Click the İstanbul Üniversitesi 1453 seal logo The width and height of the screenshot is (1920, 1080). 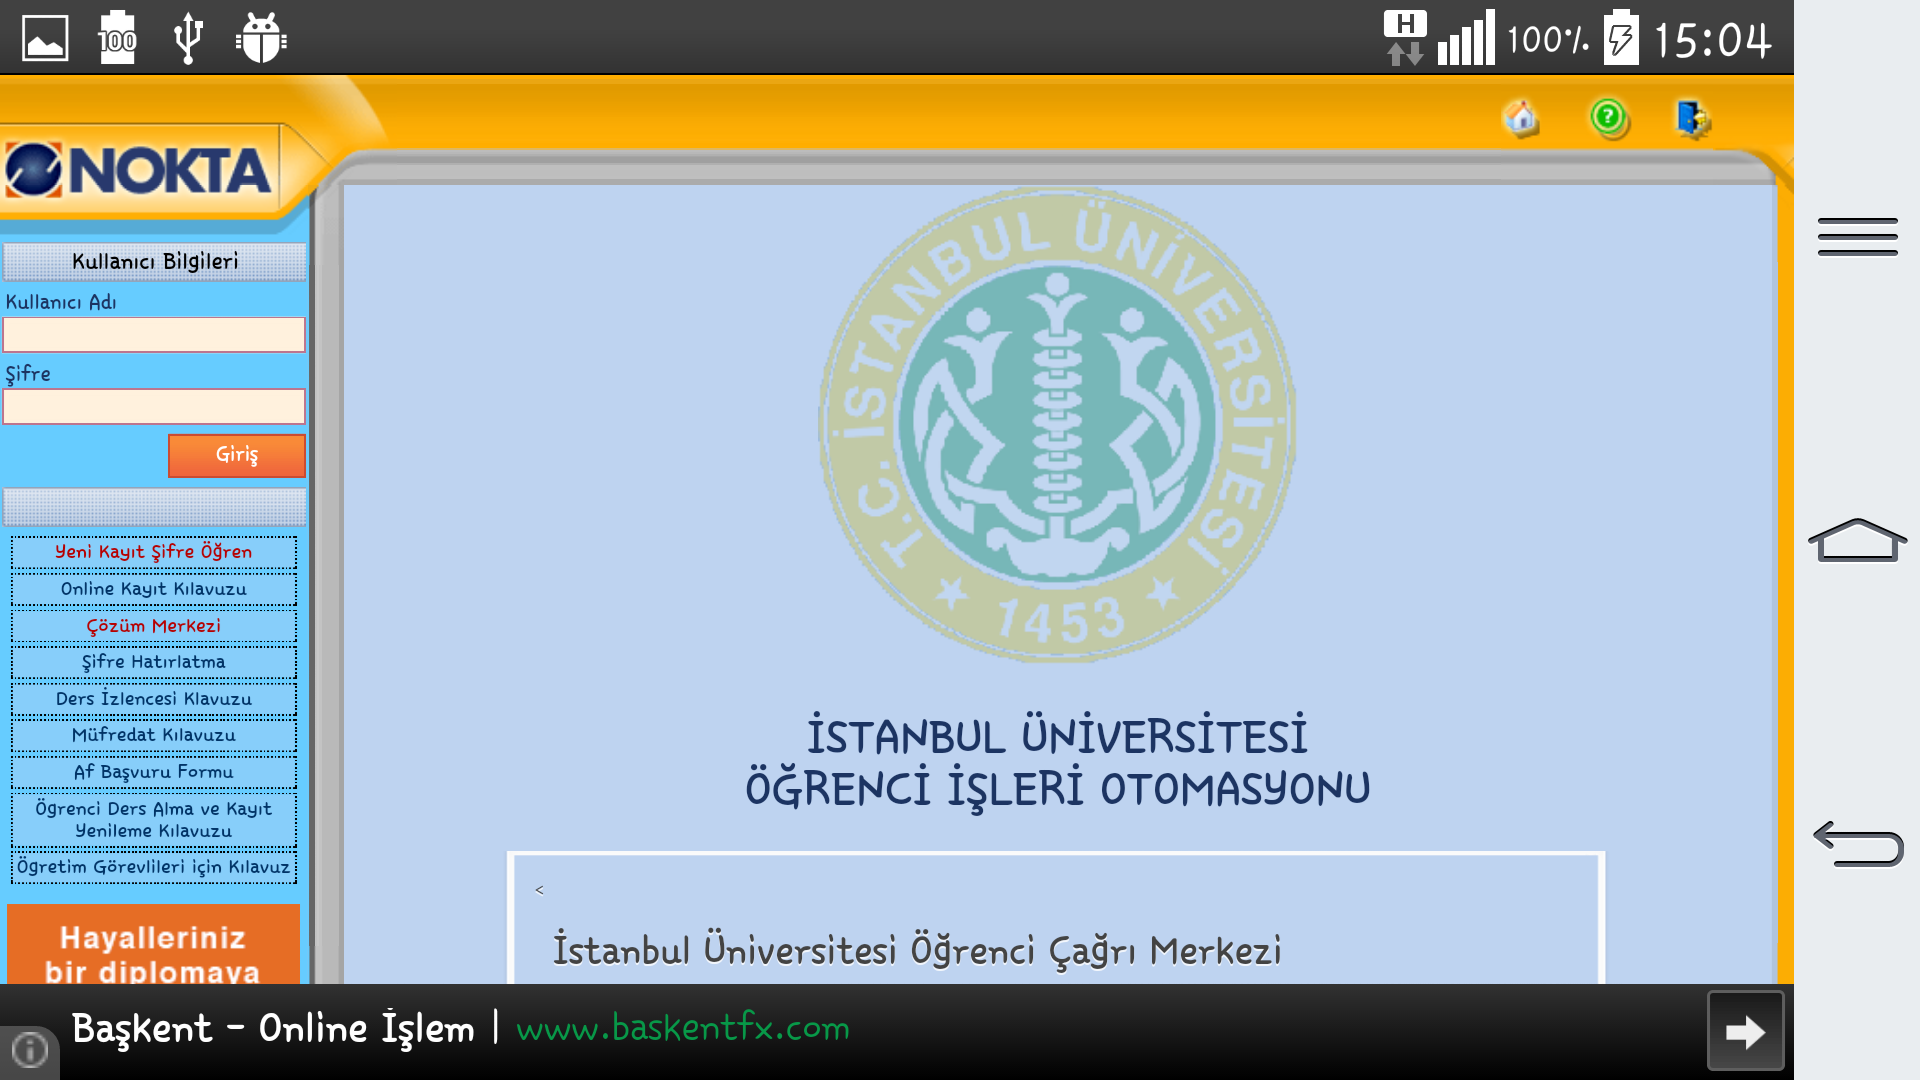1057,425
